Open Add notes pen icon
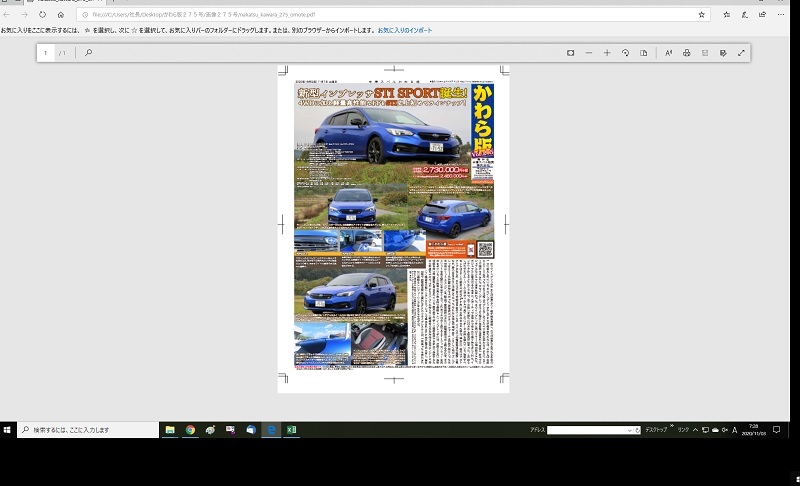Image resolution: width=800 pixels, height=486 pixels. point(745,15)
